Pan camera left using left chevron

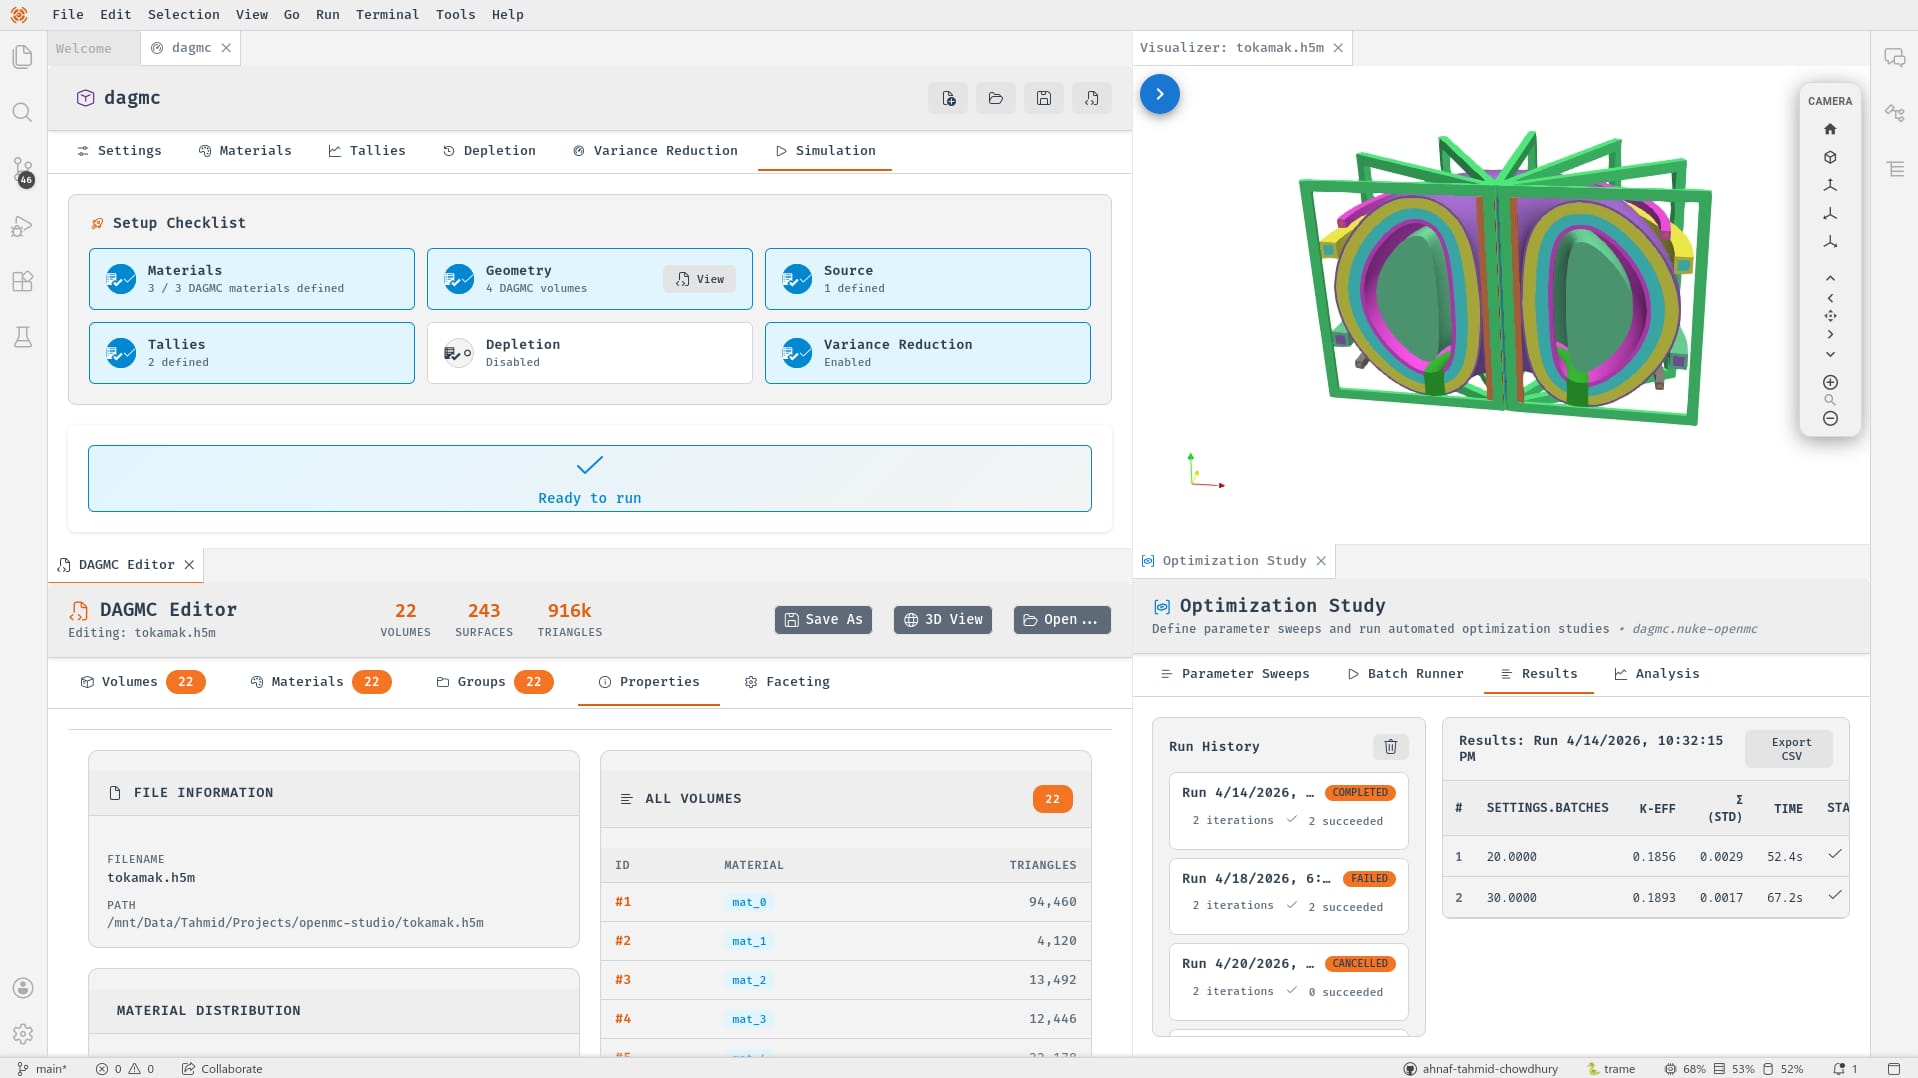point(1830,298)
